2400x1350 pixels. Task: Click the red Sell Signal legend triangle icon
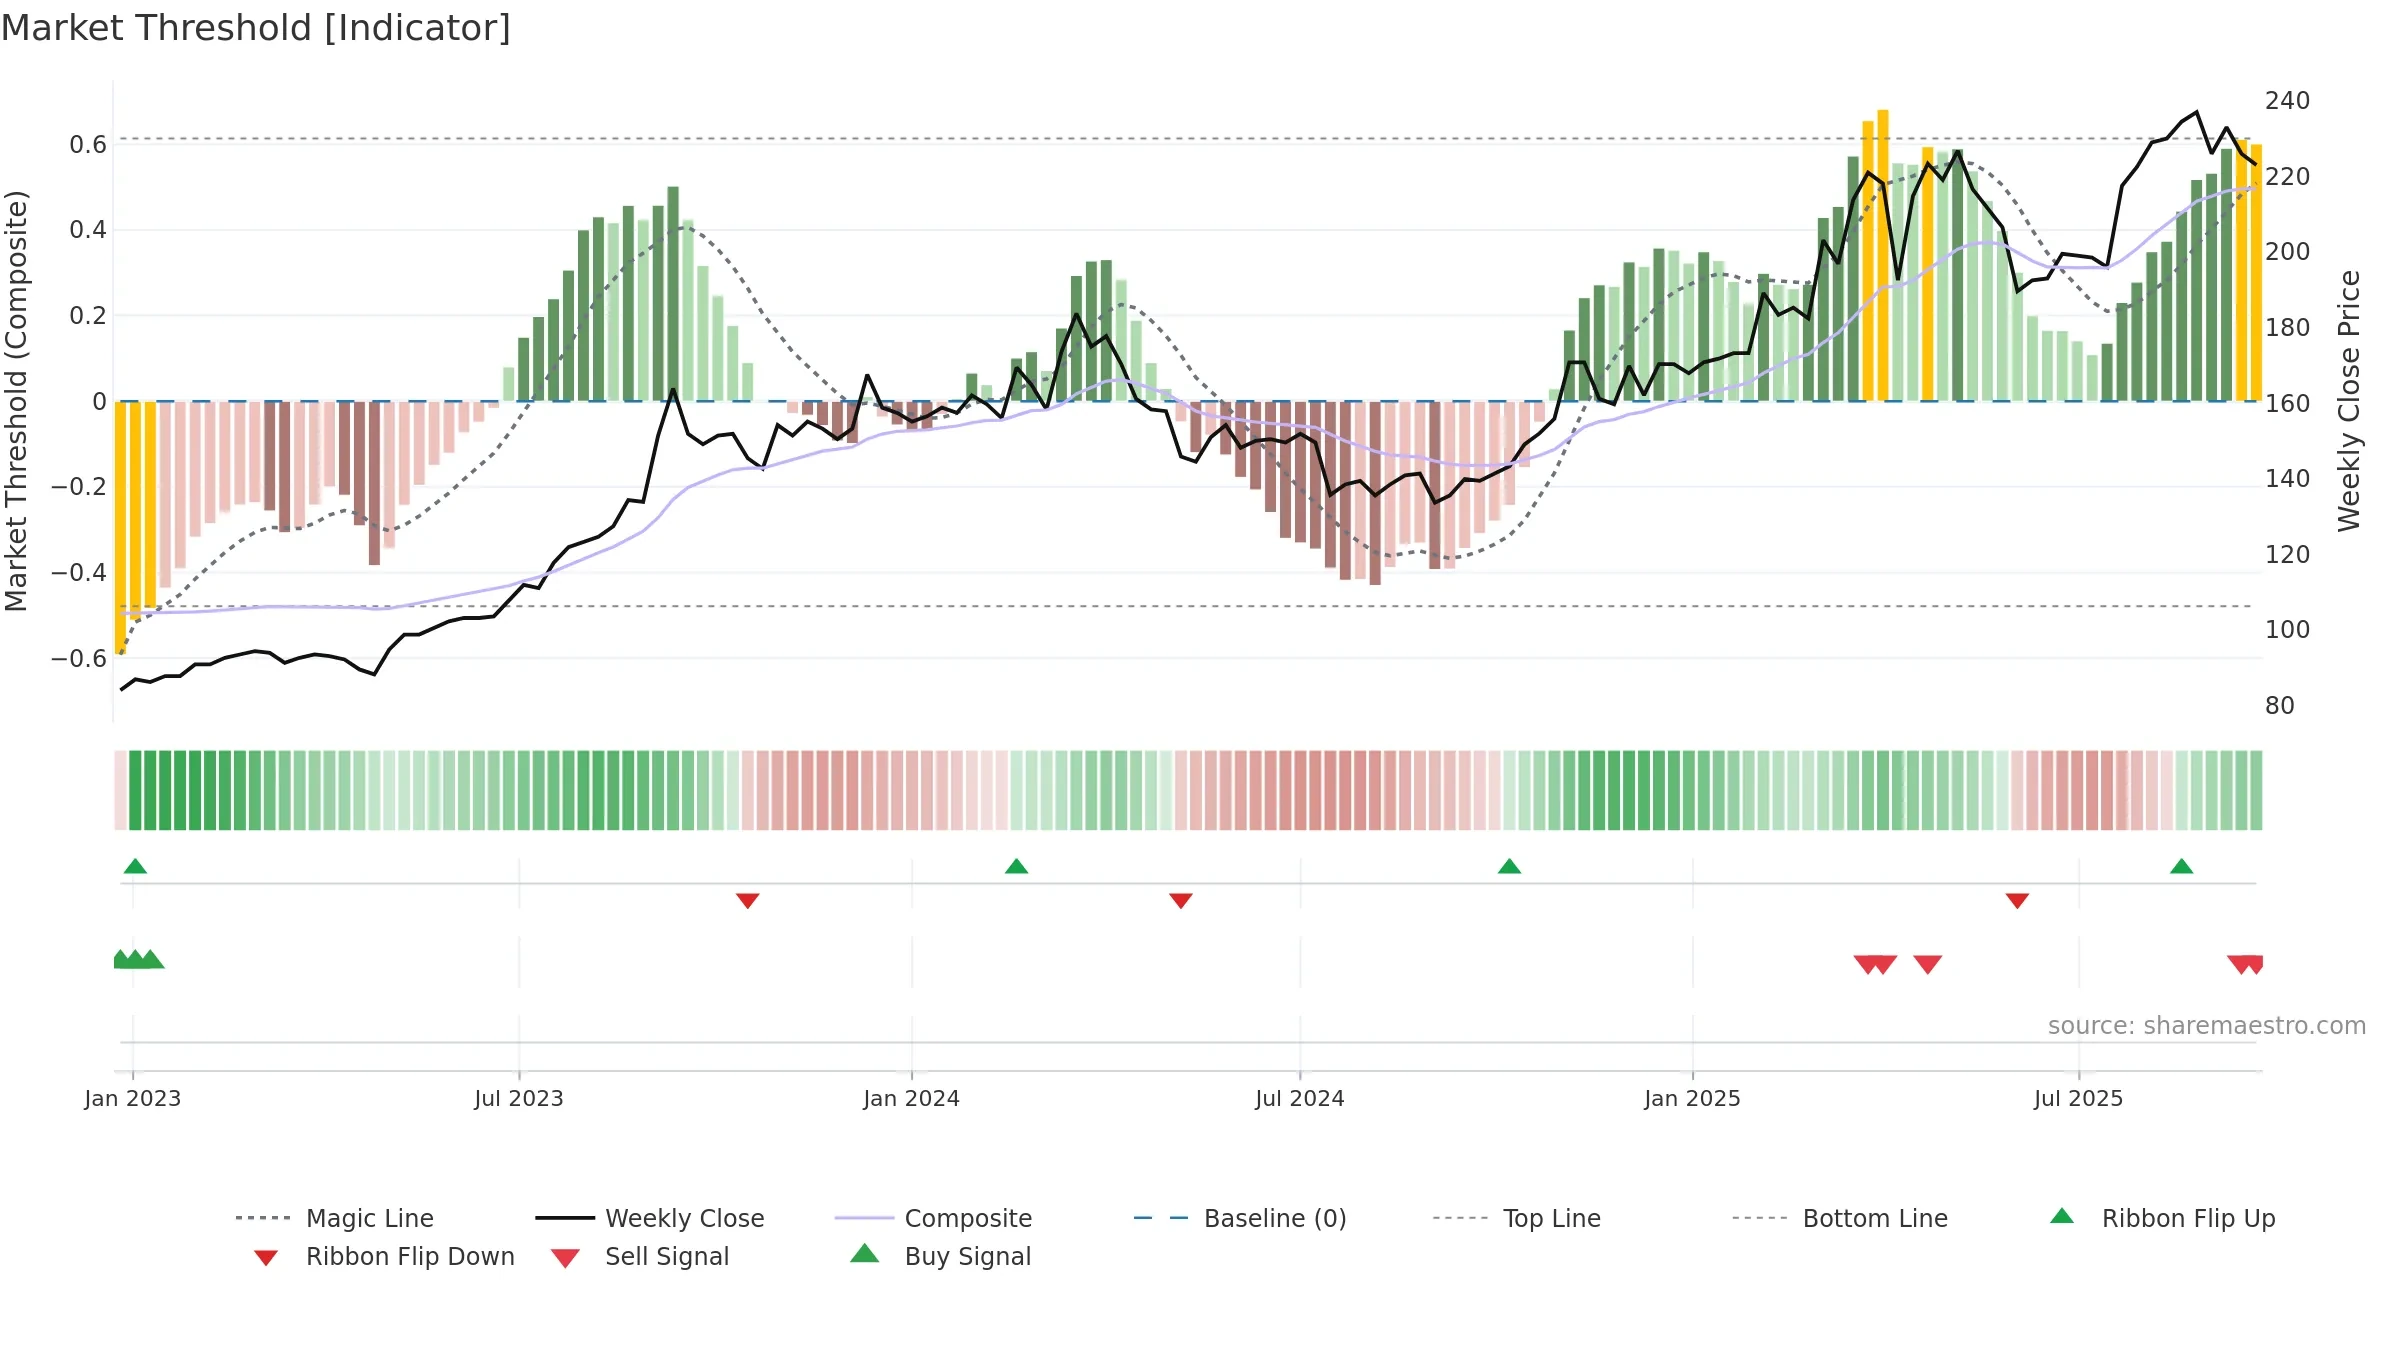click(565, 1258)
